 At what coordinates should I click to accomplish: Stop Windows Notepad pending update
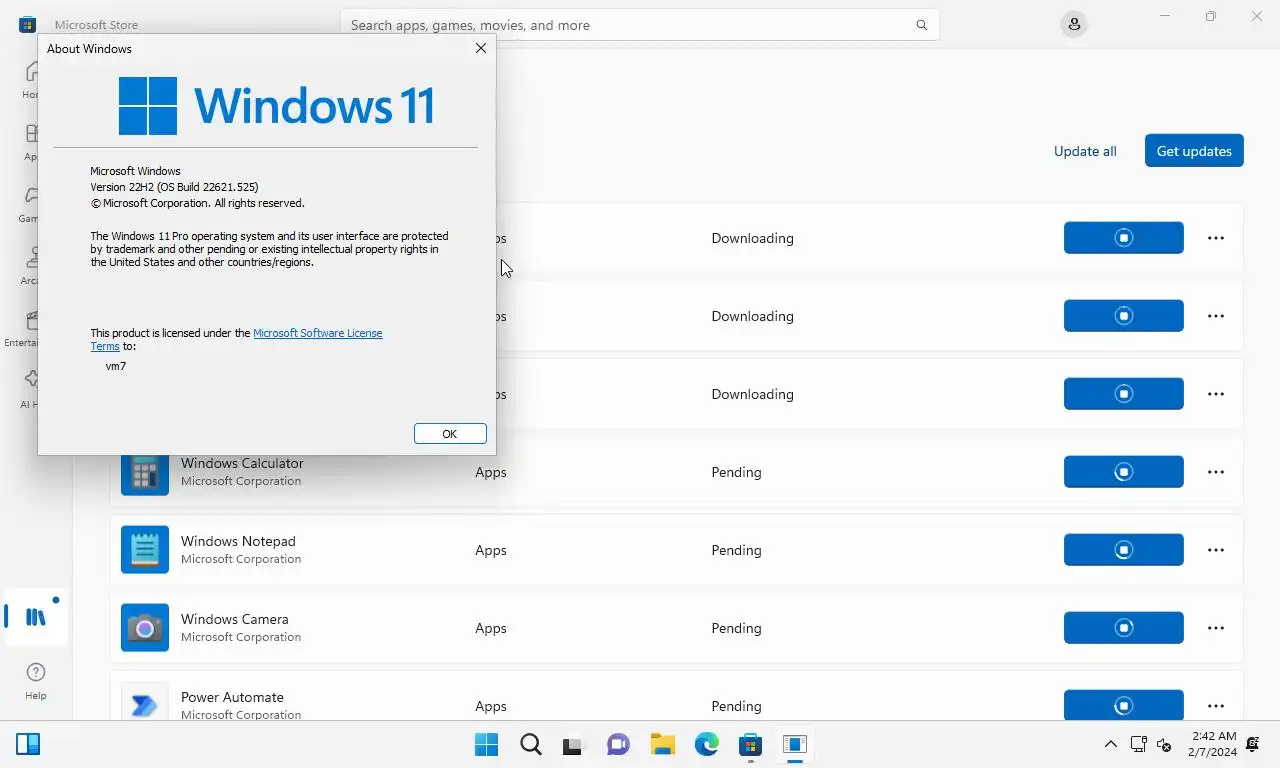(1124, 550)
